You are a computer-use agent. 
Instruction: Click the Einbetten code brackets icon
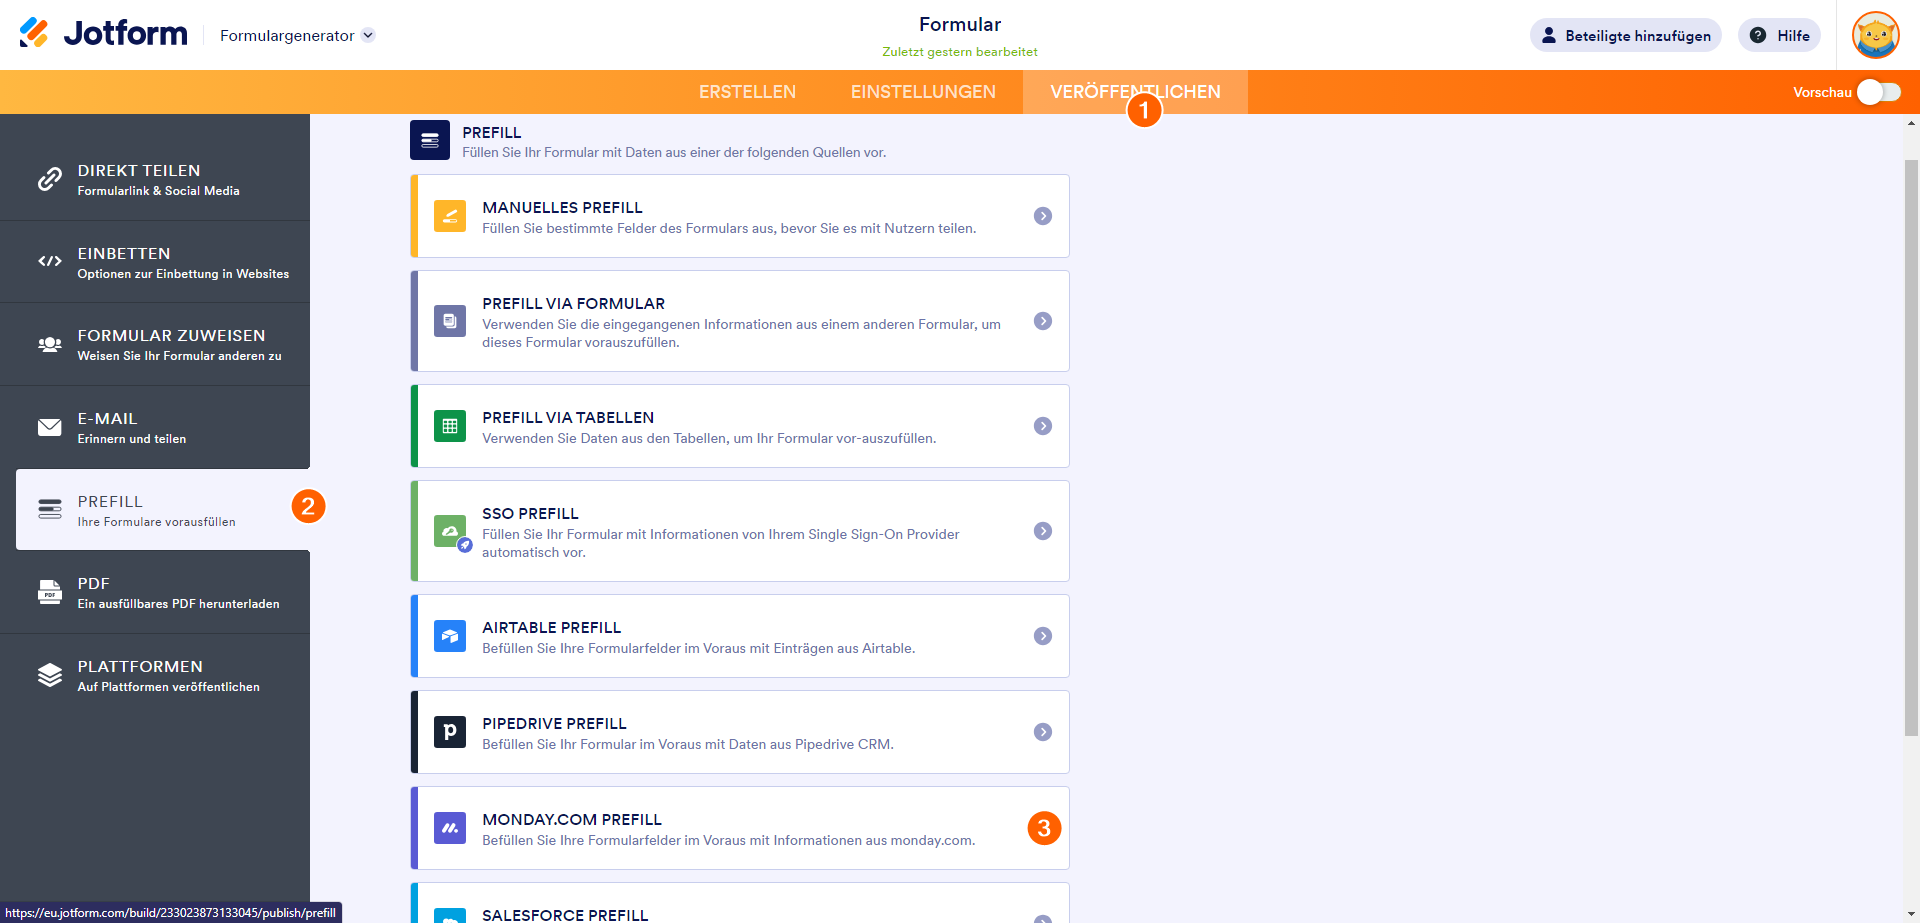(50, 261)
